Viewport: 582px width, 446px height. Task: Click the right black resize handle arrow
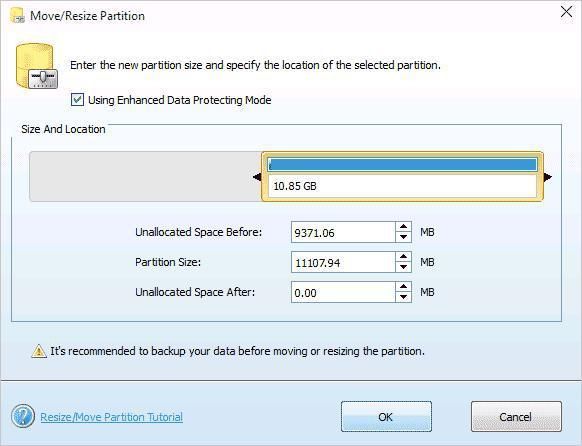[x=548, y=177]
